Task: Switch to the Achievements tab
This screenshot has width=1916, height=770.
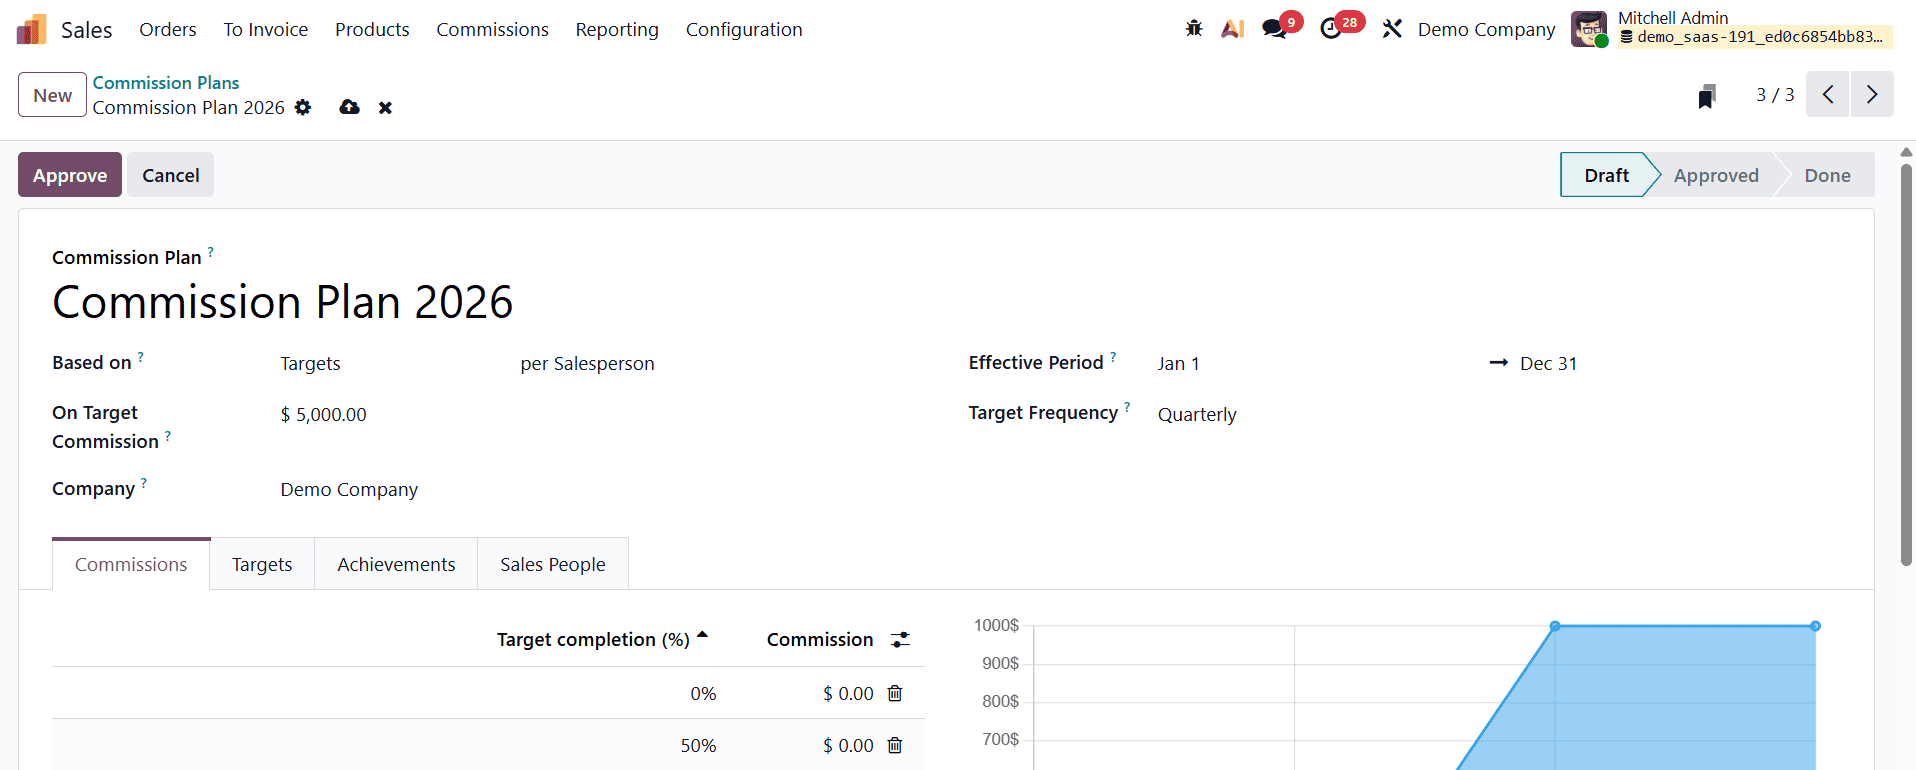Action: pyautogui.click(x=396, y=564)
